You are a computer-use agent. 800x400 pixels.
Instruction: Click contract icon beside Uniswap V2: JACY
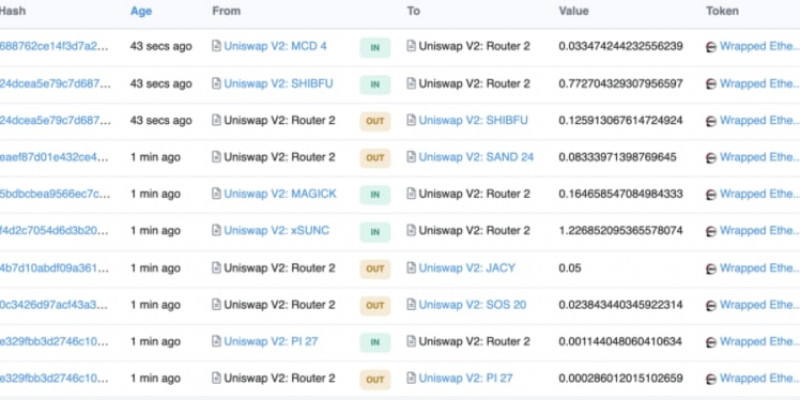(411, 268)
